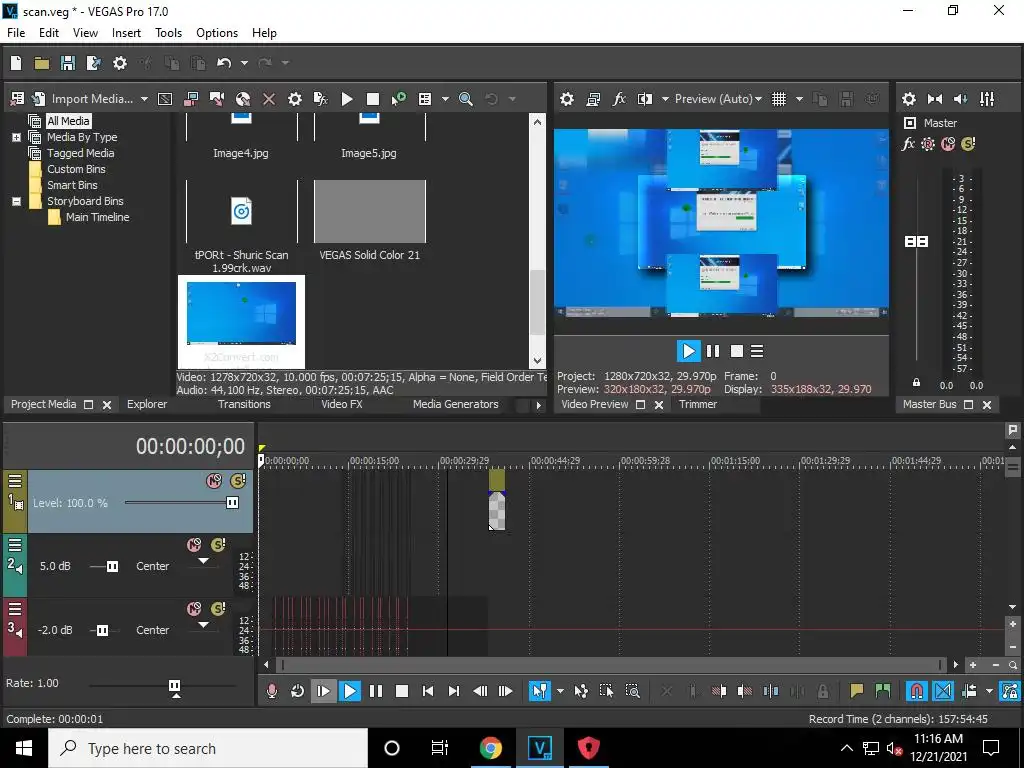
Task: Toggle loop playback
Action: pyautogui.click(x=297, y=691)
